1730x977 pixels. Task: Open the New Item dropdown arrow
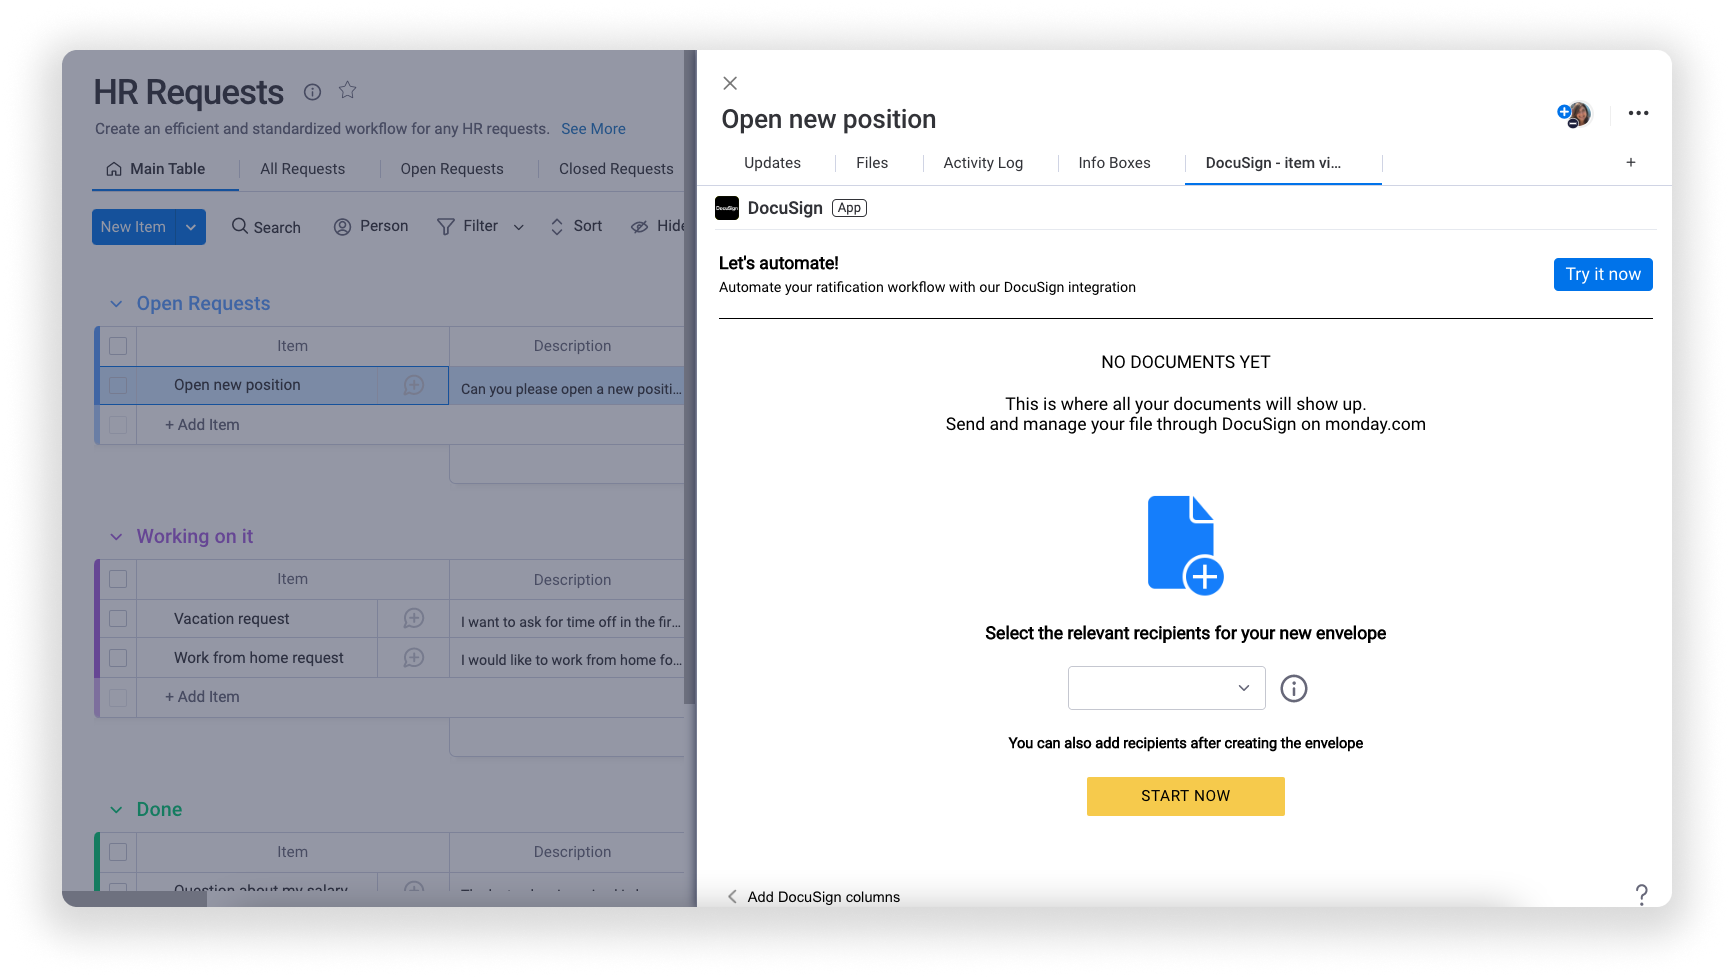tap(191, 227)
